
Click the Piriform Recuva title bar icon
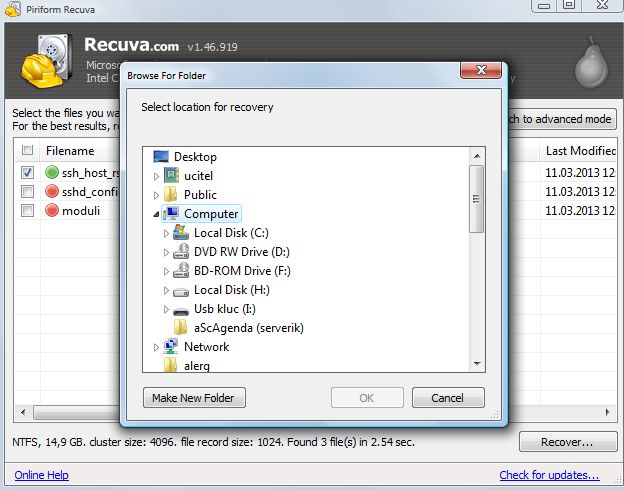click(13, 9)
